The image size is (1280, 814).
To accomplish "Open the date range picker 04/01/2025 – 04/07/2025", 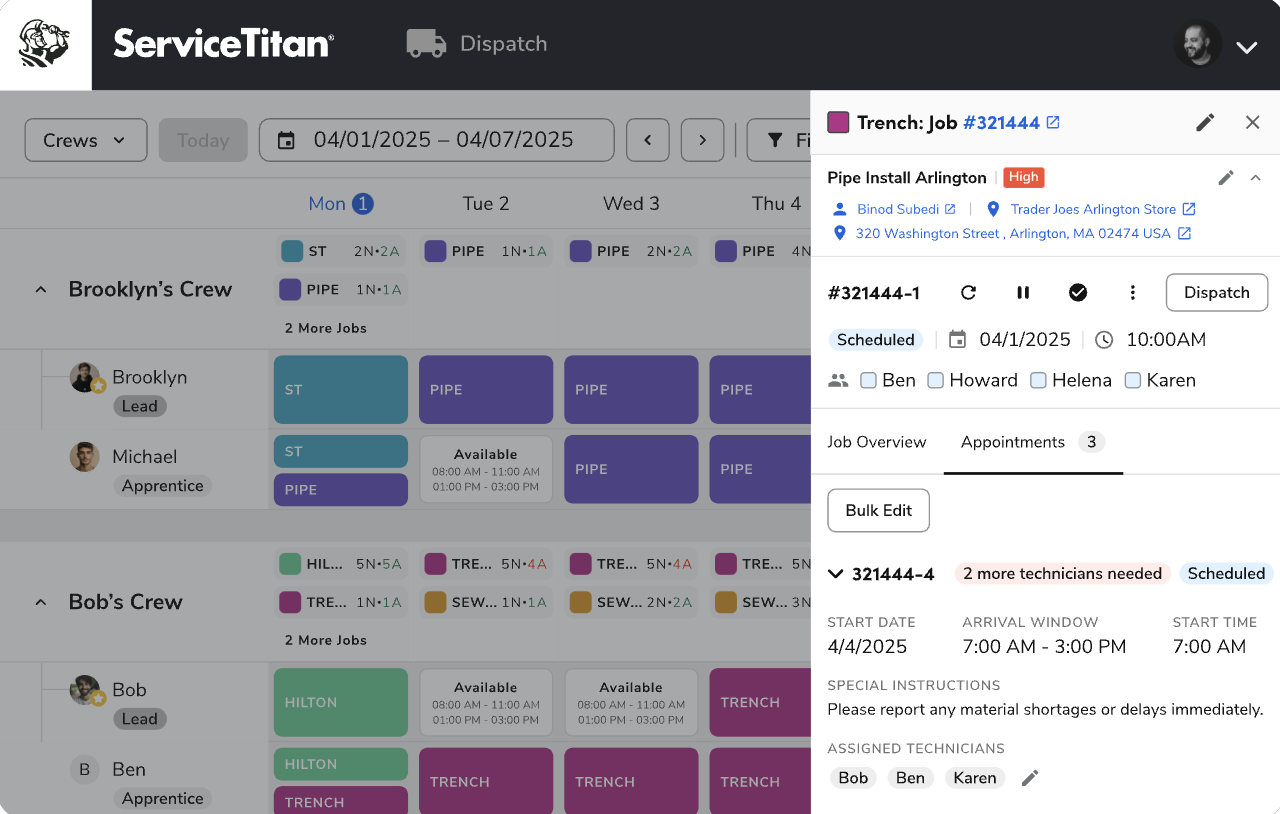I will point(436,140).
